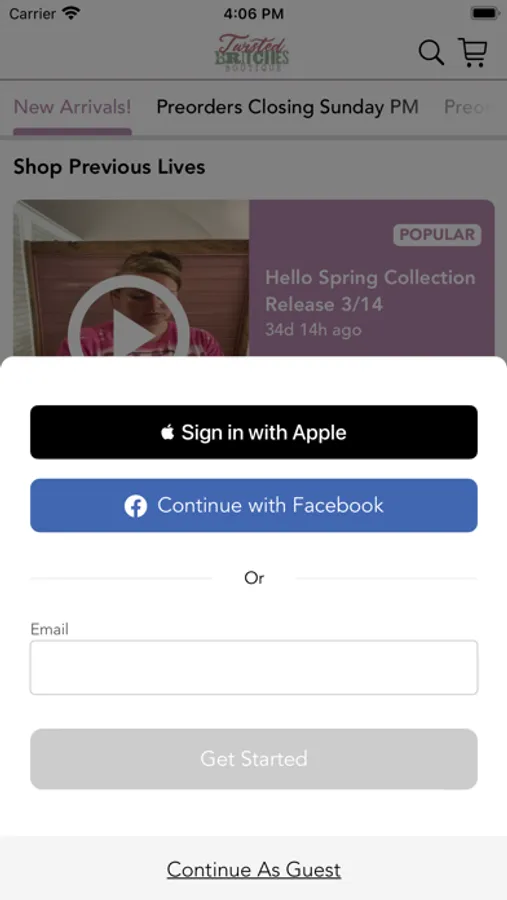Screen dimensions: 507x900
Task: Open the shopping cart icon
Action: click(x=473, y=52)
